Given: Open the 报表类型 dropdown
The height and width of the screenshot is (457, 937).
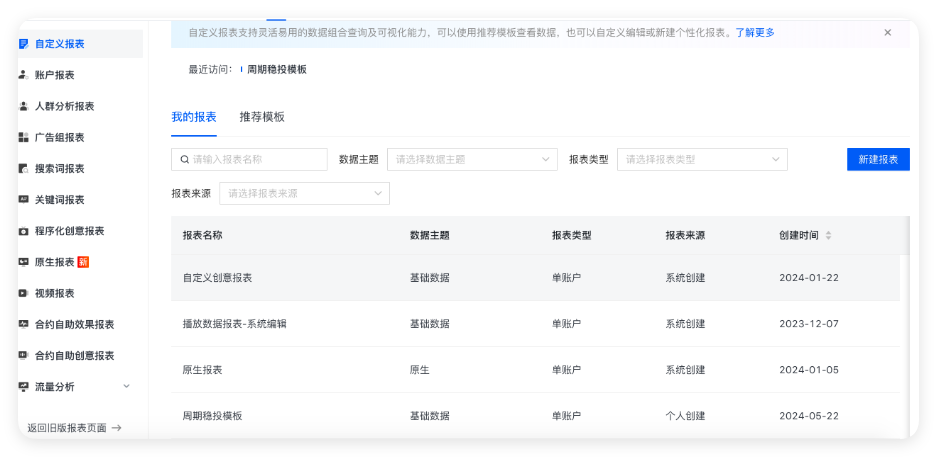Looking at the screenshot, I should tap(702, 160).
